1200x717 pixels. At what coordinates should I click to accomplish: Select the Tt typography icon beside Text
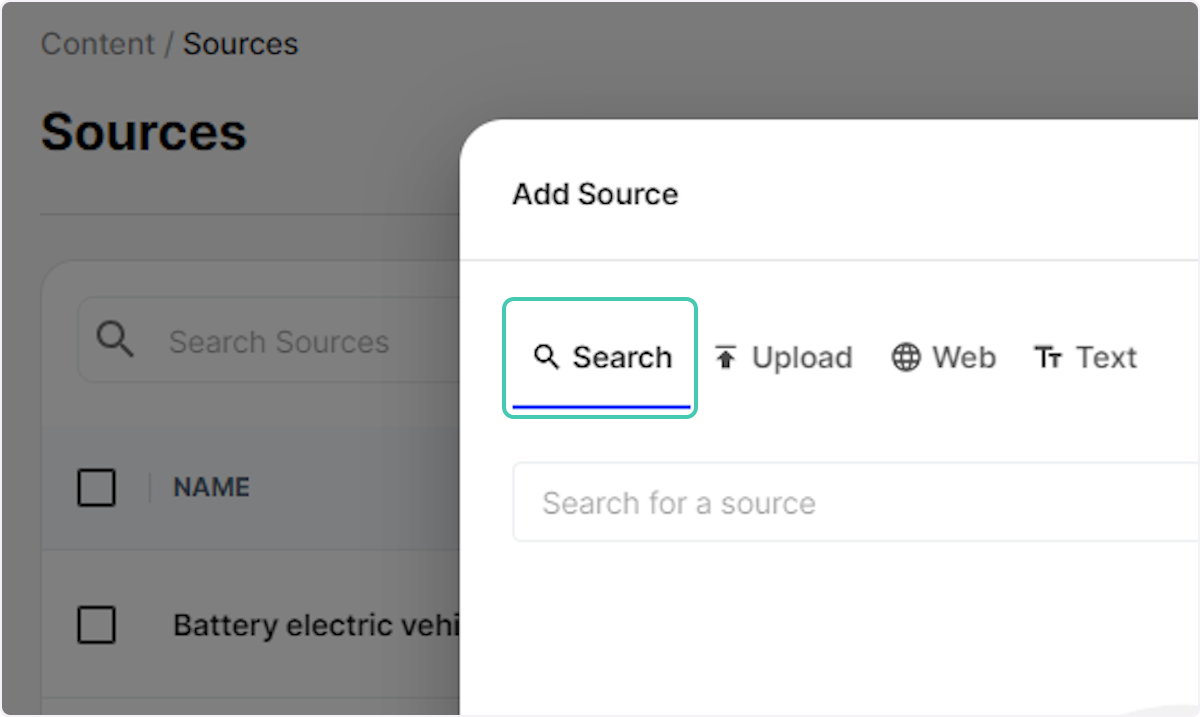pos(1048,357)
